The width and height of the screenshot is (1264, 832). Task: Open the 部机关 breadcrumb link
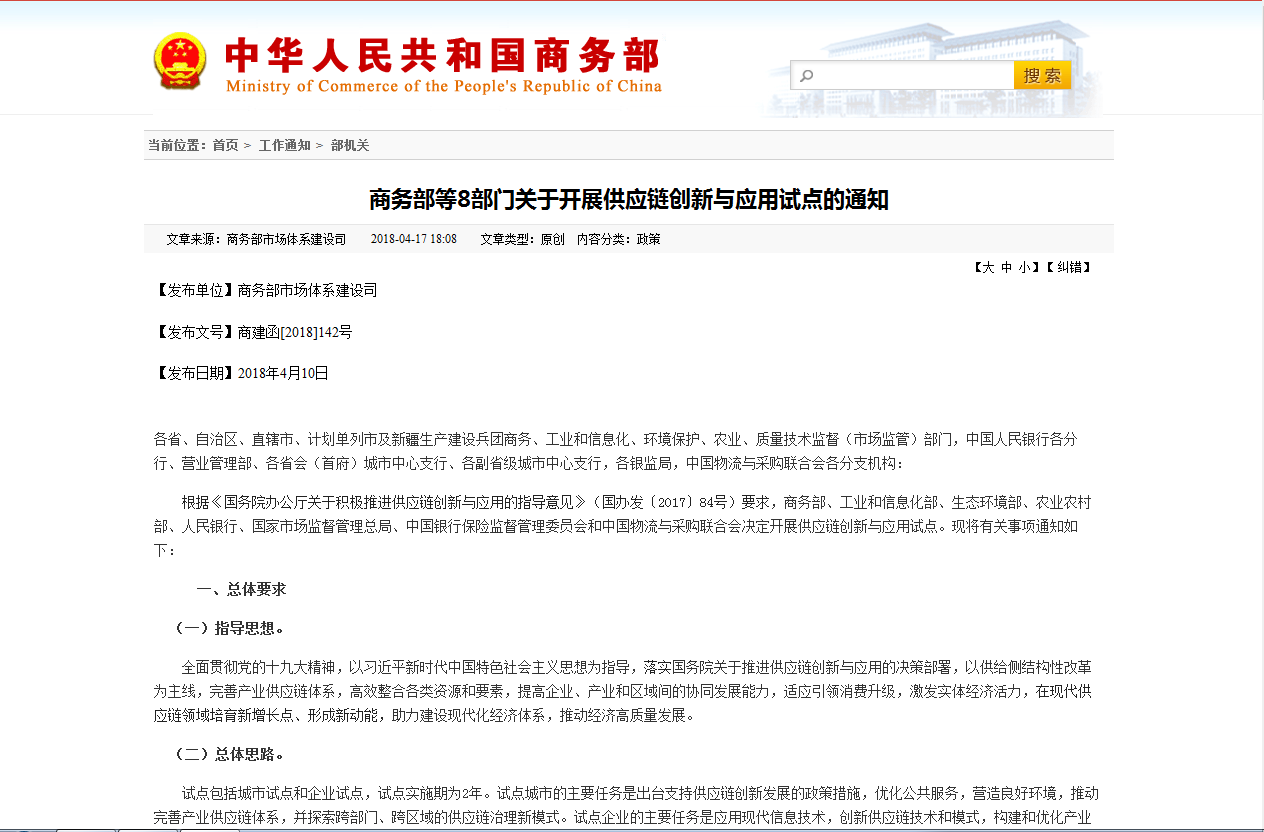point(350,145)
